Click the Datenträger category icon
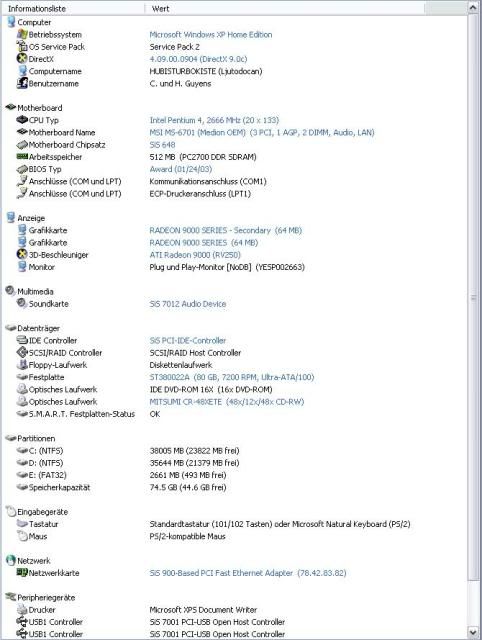This screenshot has width=482, height=640. tap(11, 328)
